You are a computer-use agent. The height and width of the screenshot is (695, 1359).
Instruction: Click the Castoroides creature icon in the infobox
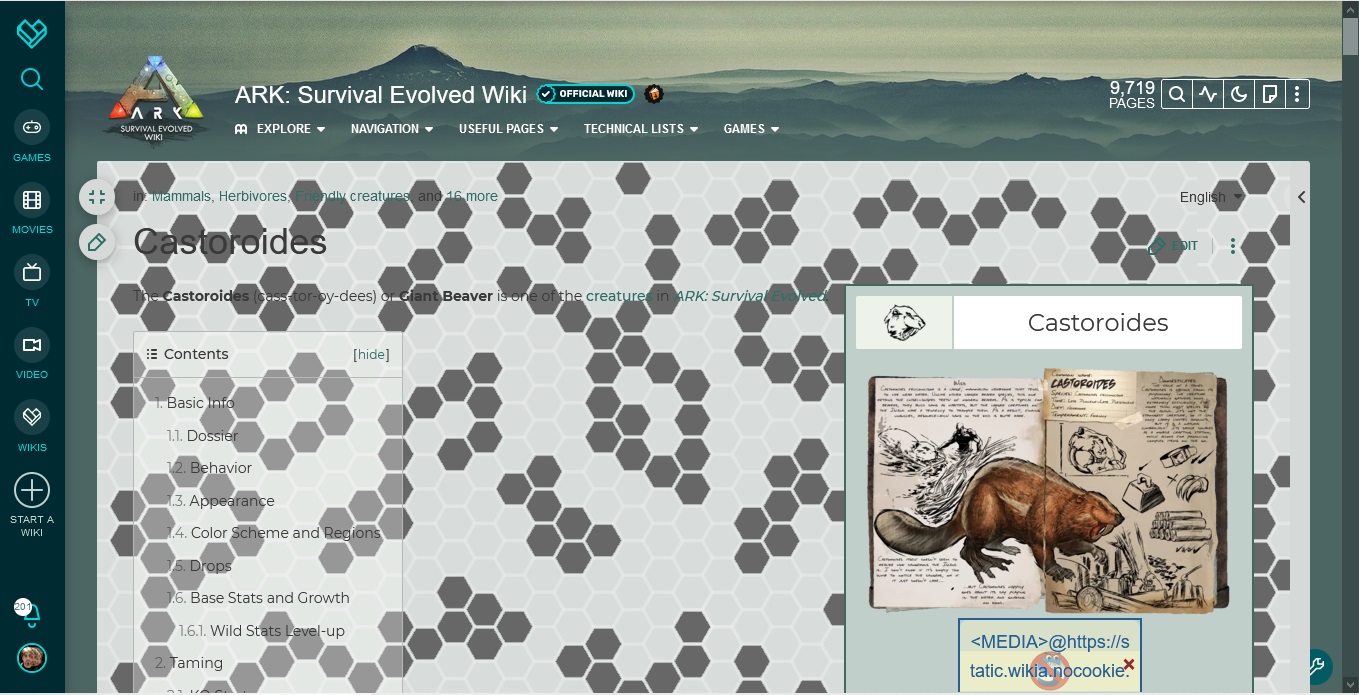(x=904, y=322)
